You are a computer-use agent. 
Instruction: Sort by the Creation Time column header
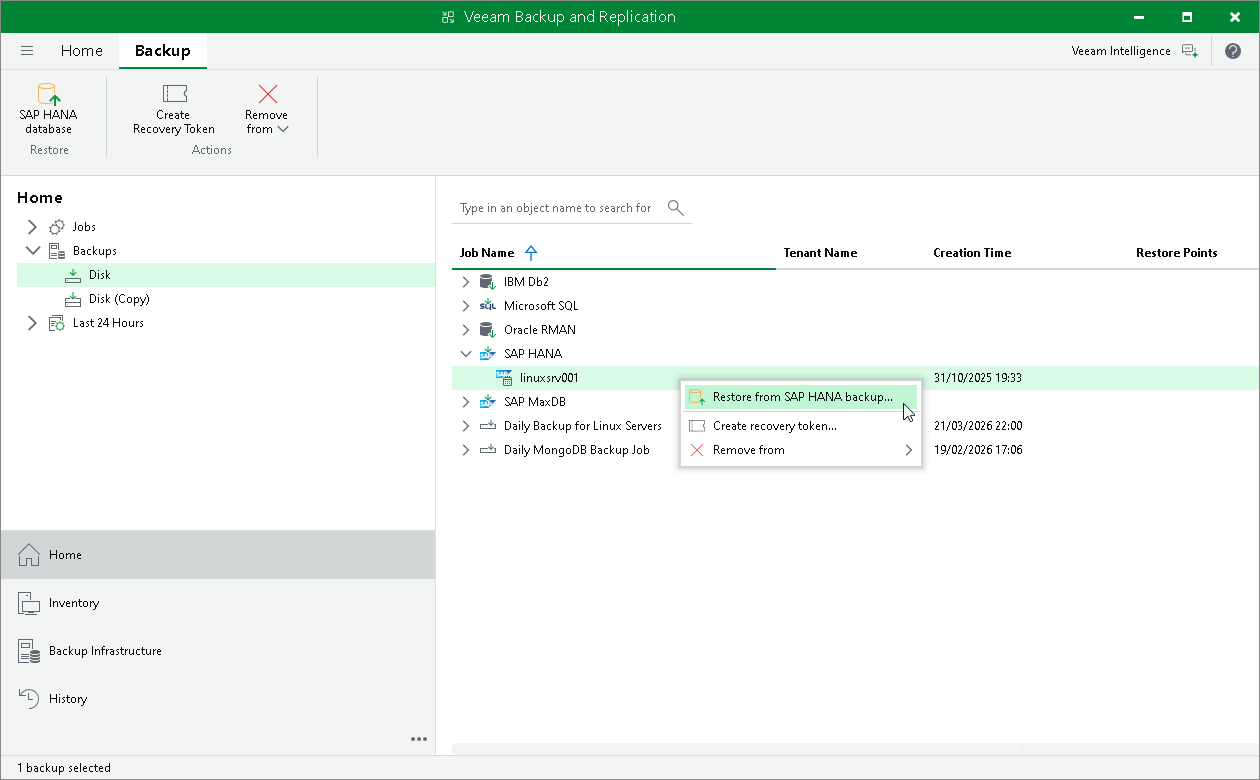pos(972,253)
